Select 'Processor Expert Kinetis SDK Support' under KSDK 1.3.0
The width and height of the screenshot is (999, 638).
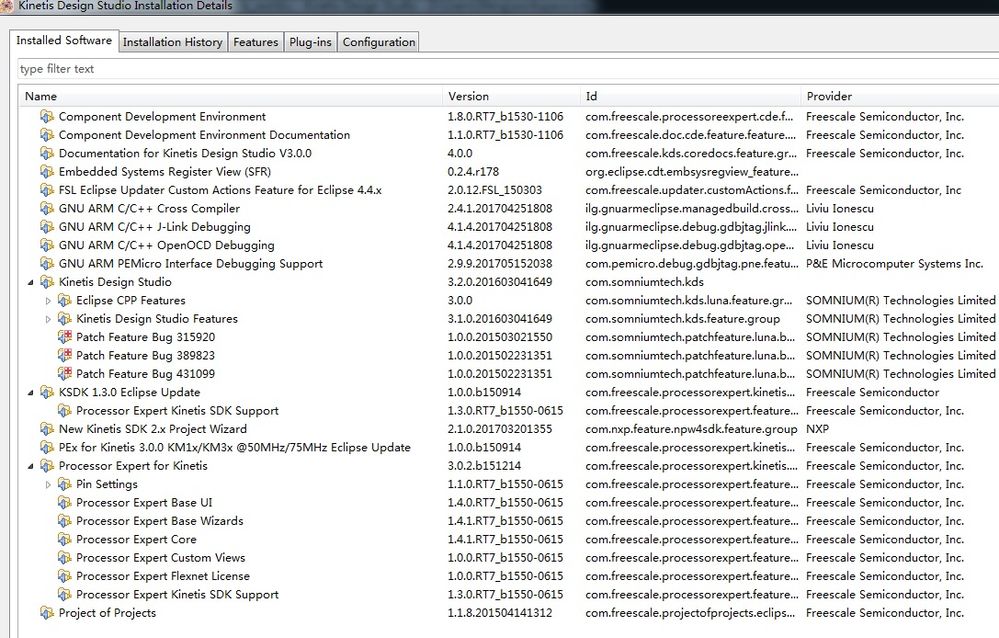(x=177, y=411)
